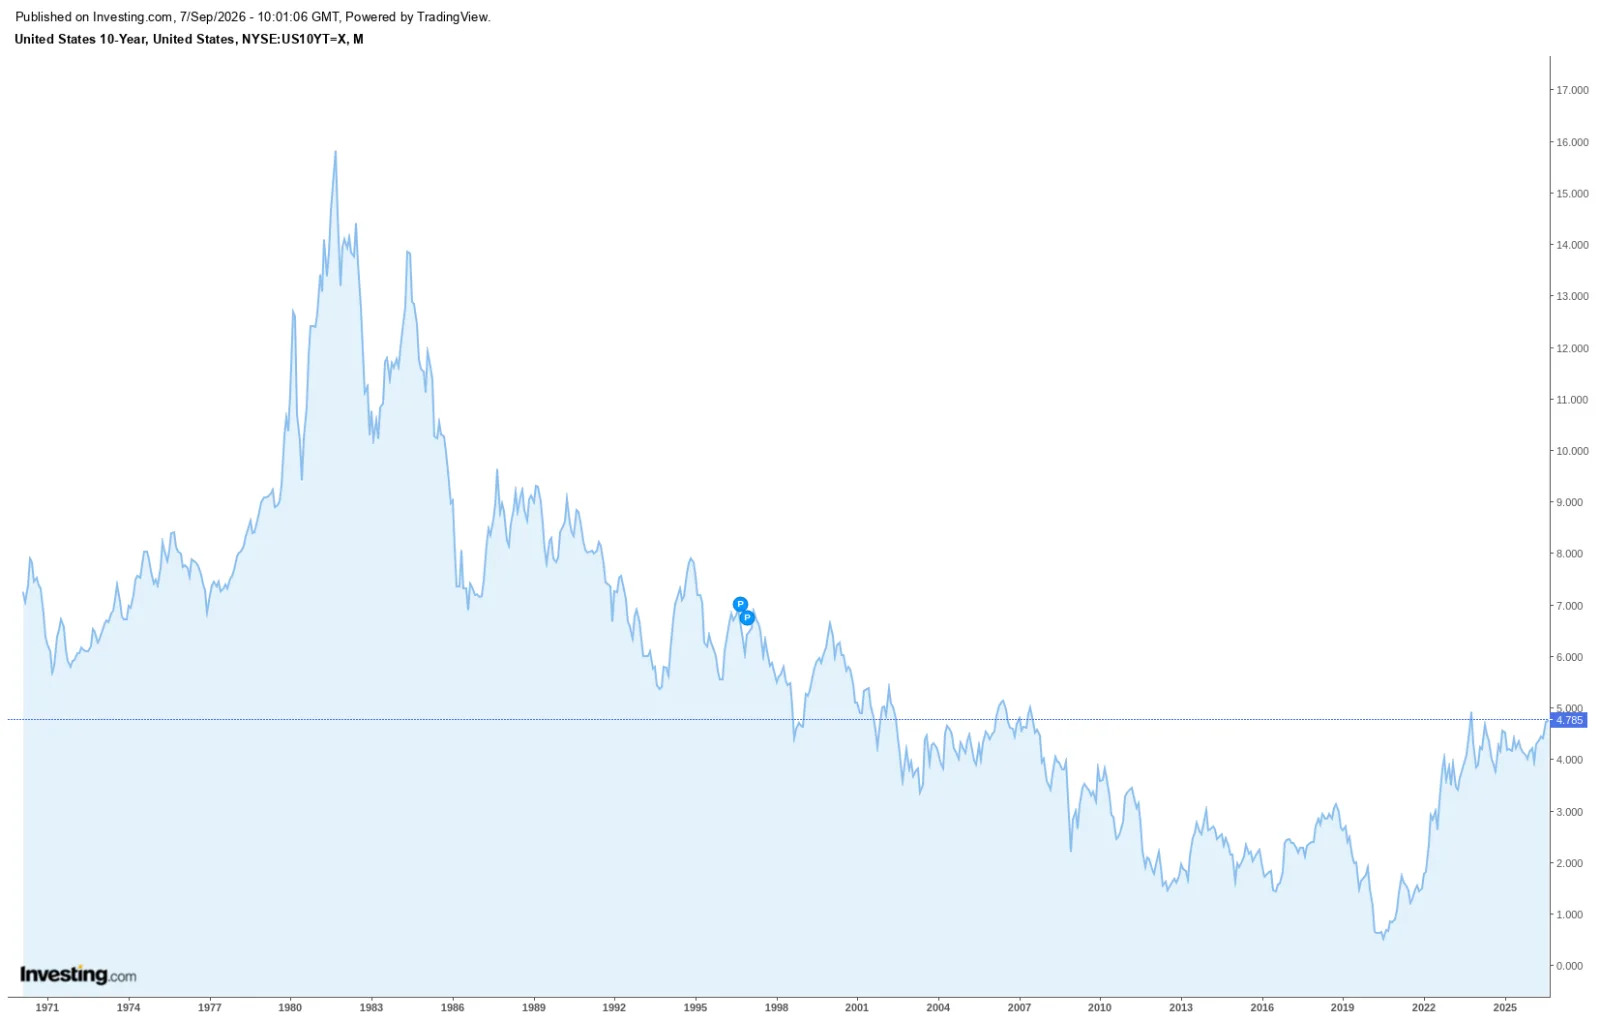Image resolution: width=1600 pixels, height=1020 pixels.
Task: Click the 2019 label on the time axis
Action: click(x=1343, y=1007)
